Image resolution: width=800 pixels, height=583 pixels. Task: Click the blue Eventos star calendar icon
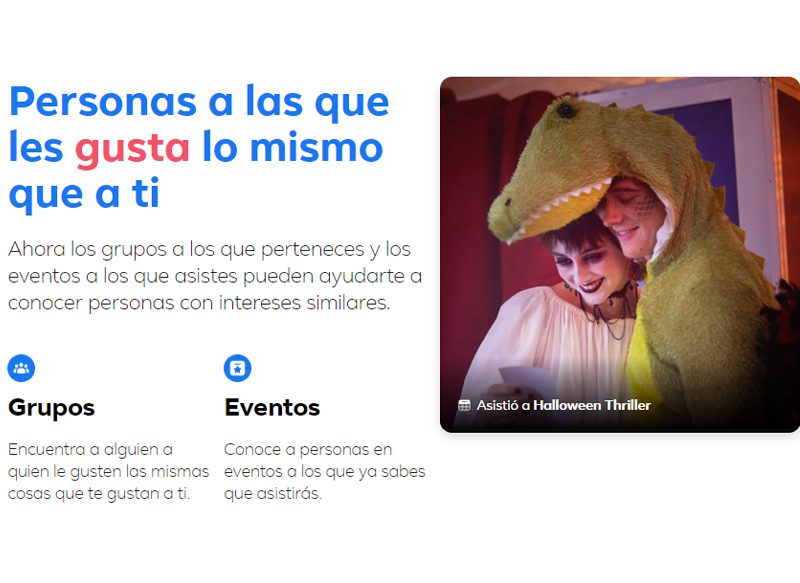tap(237, 368)
